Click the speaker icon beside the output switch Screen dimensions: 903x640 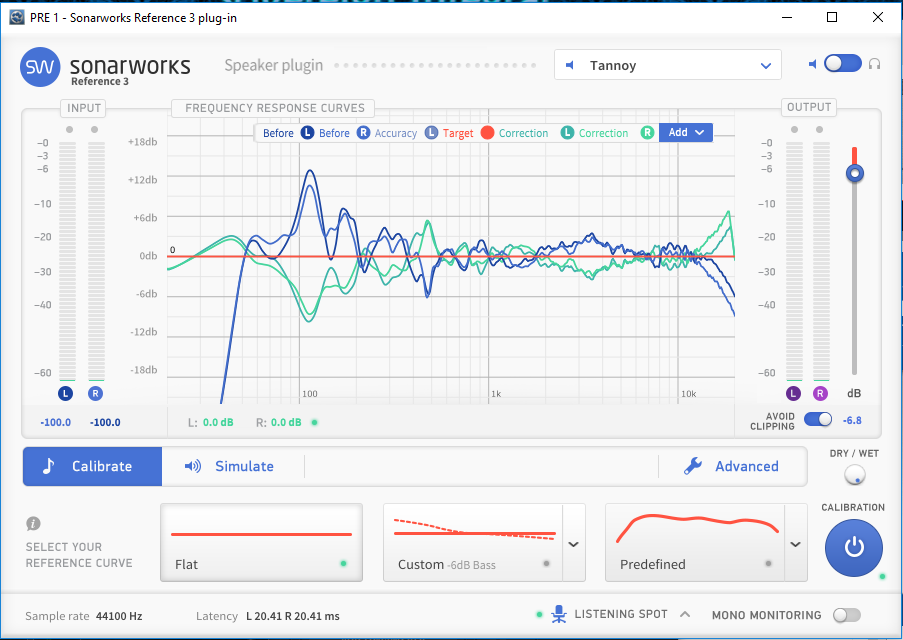pyautogui.click(x=813, y=64)
